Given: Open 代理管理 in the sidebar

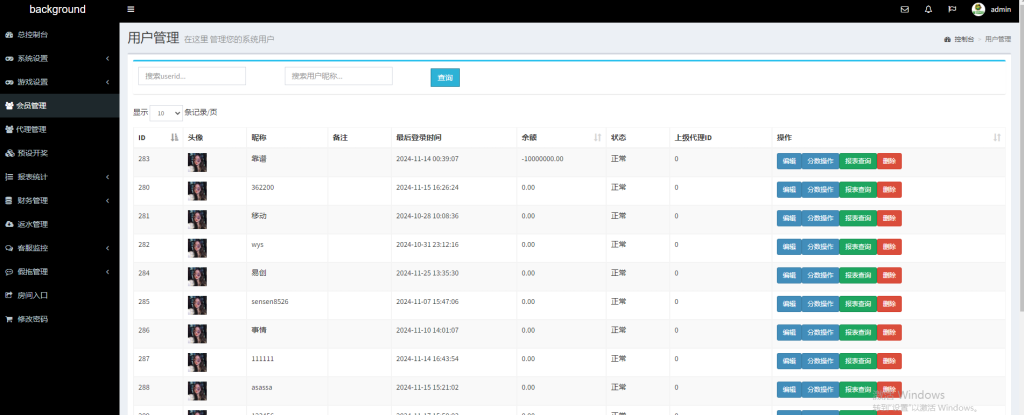Looking at the screenshot, I should click(x=32, y=129).
